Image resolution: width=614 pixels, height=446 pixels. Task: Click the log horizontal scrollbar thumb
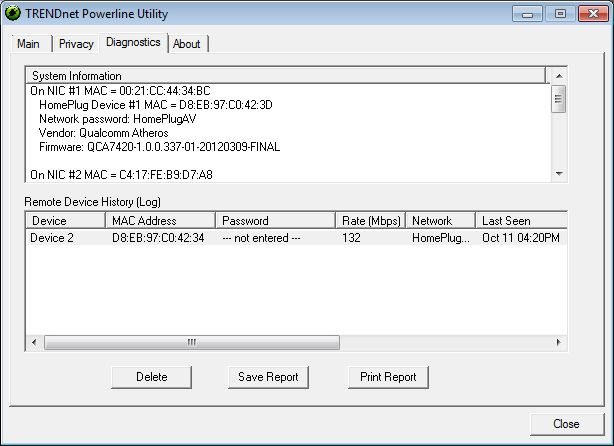tap(192, 342)
